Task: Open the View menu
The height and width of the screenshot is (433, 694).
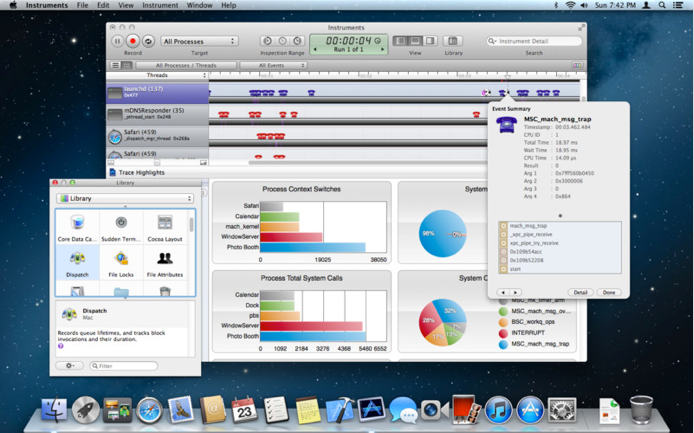Action: point(126,5)
